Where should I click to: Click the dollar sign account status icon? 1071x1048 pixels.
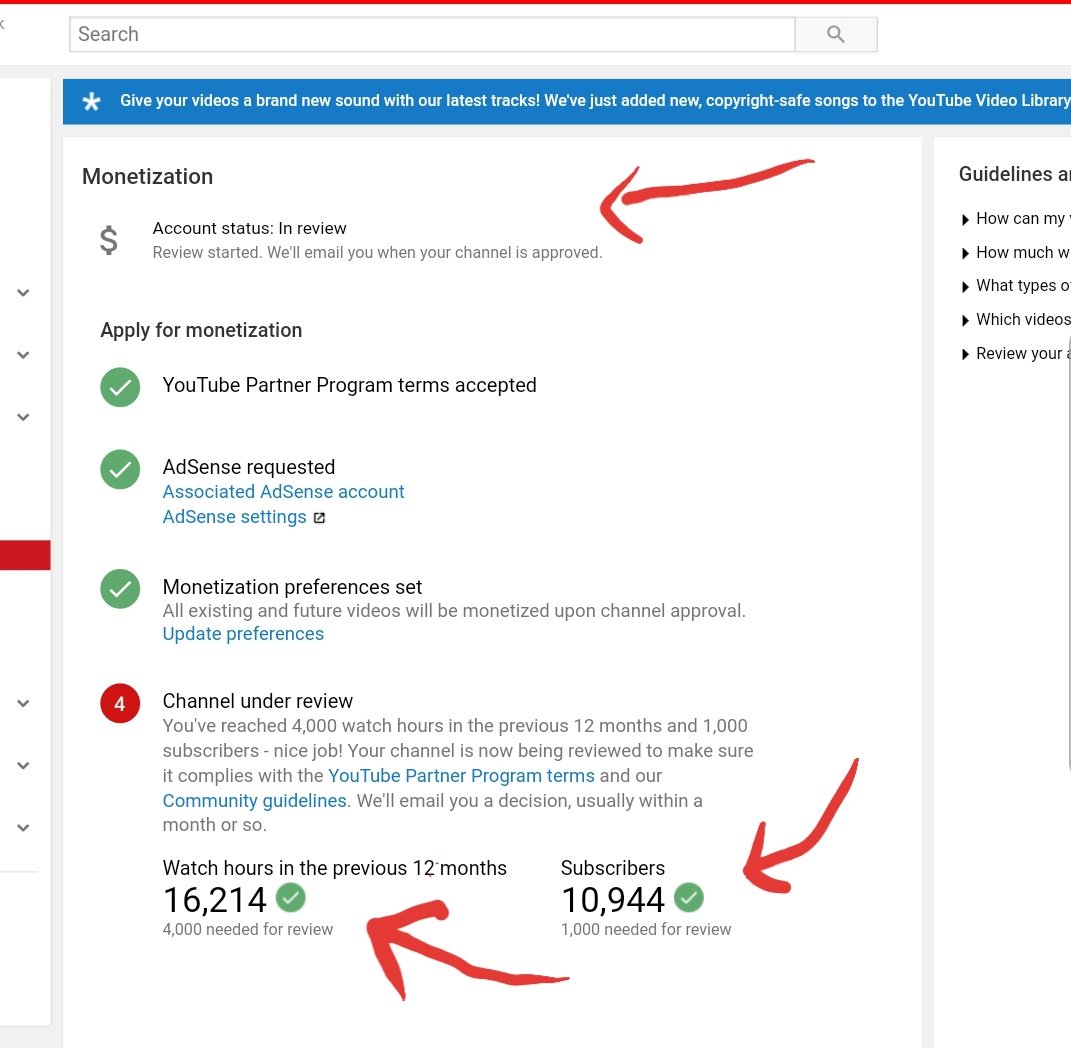click(x=109, y=240)
